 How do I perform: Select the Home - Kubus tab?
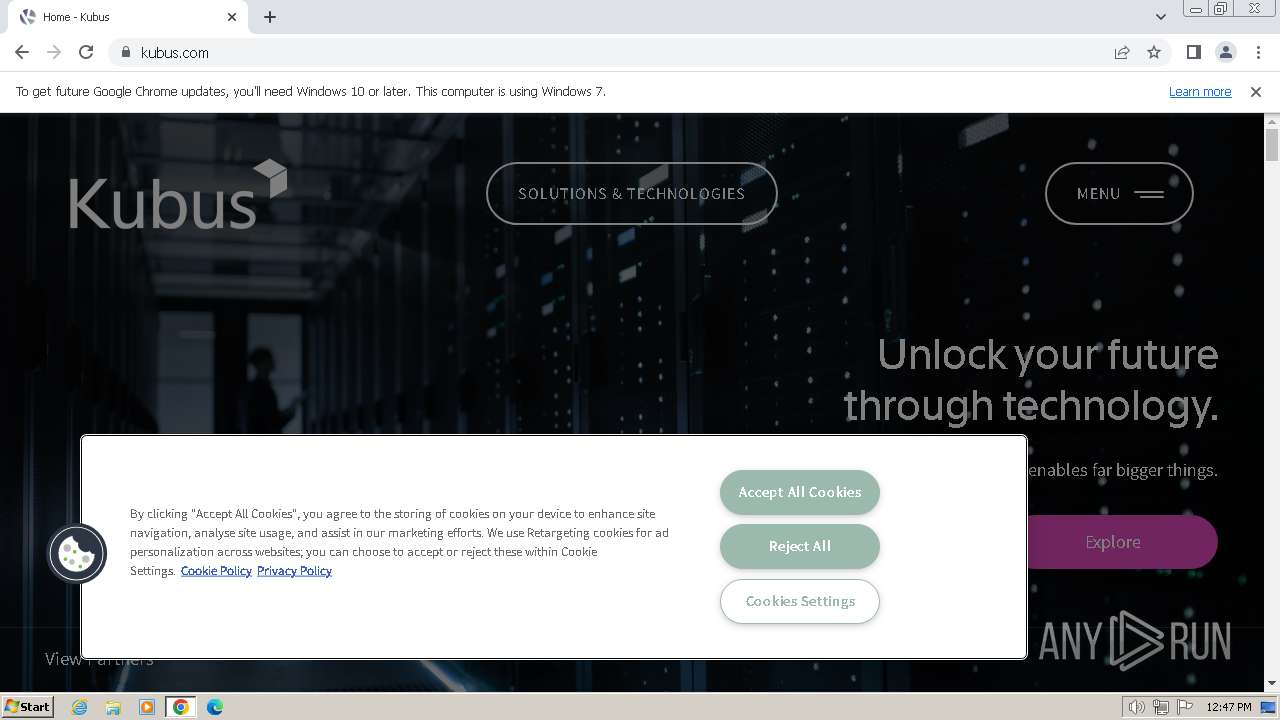pyautogui.click(x=127, y=17)
